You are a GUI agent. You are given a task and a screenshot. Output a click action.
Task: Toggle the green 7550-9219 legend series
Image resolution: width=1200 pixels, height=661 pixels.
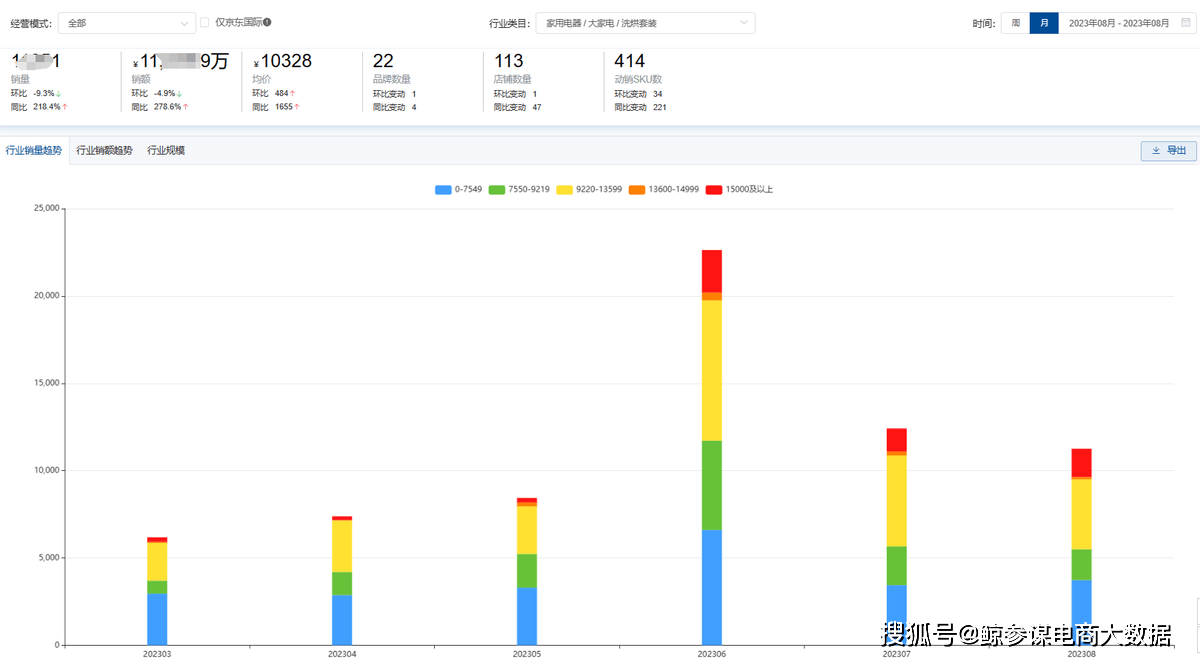coord(497,189)
